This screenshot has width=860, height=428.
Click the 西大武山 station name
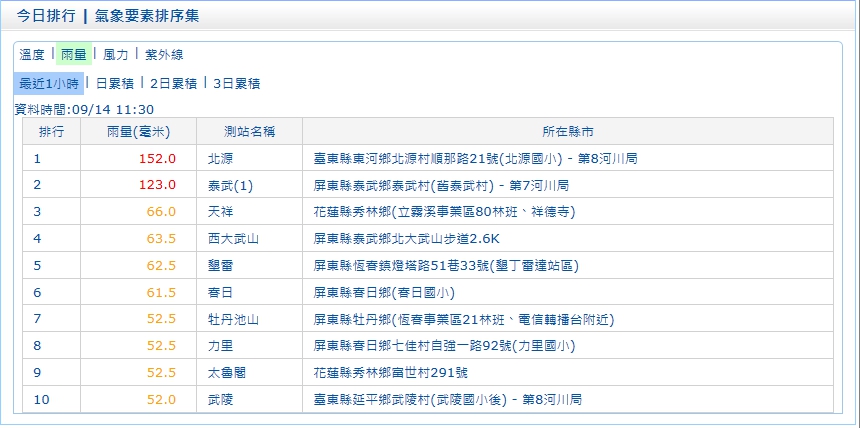(232, 239)
